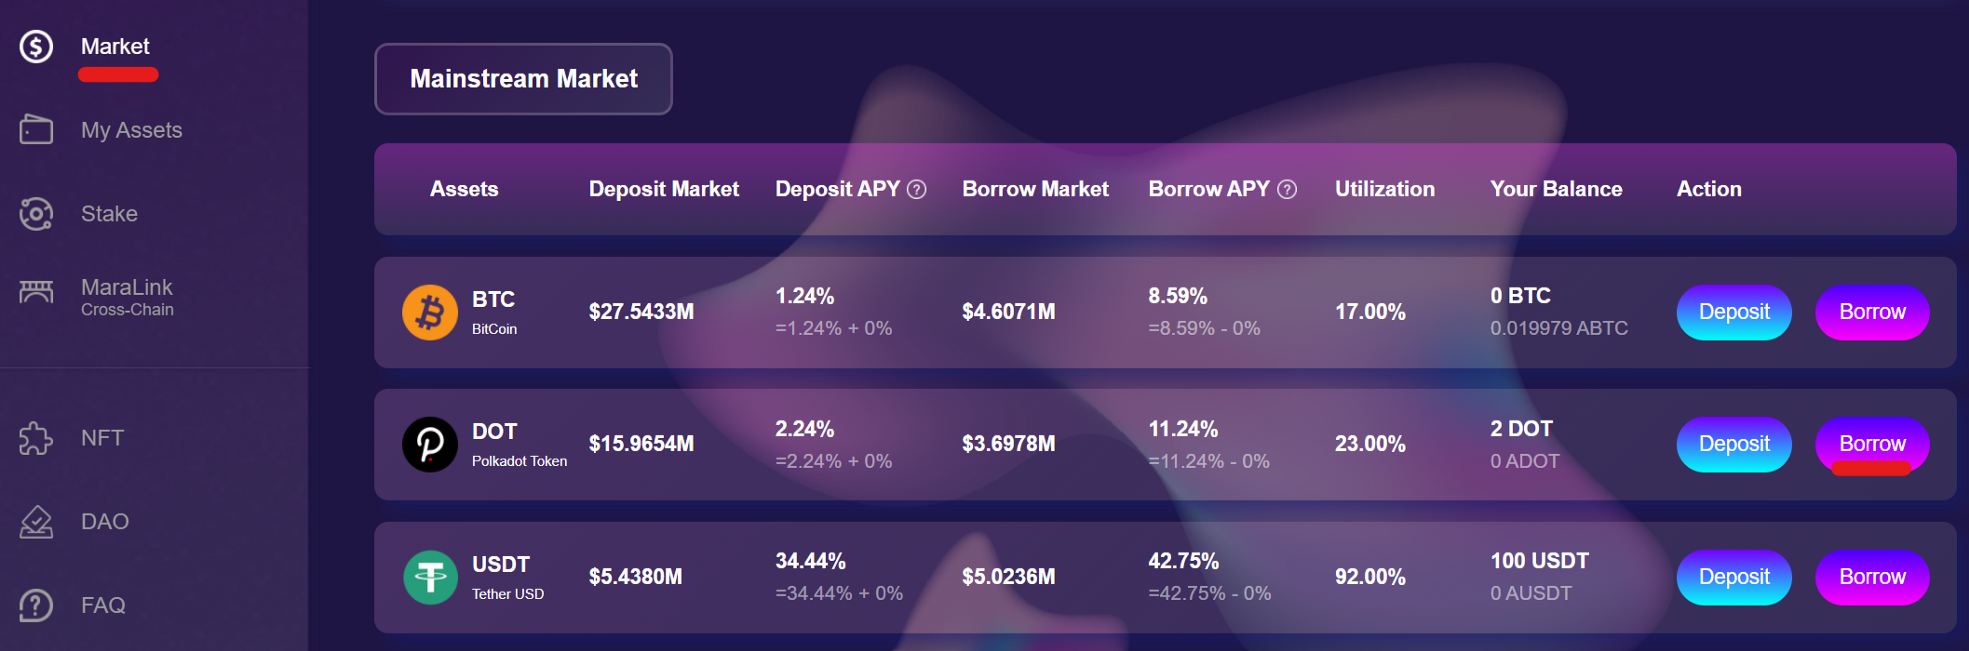
Task: Open MaraLink Cross-Chain
Action: coord(127,297)
